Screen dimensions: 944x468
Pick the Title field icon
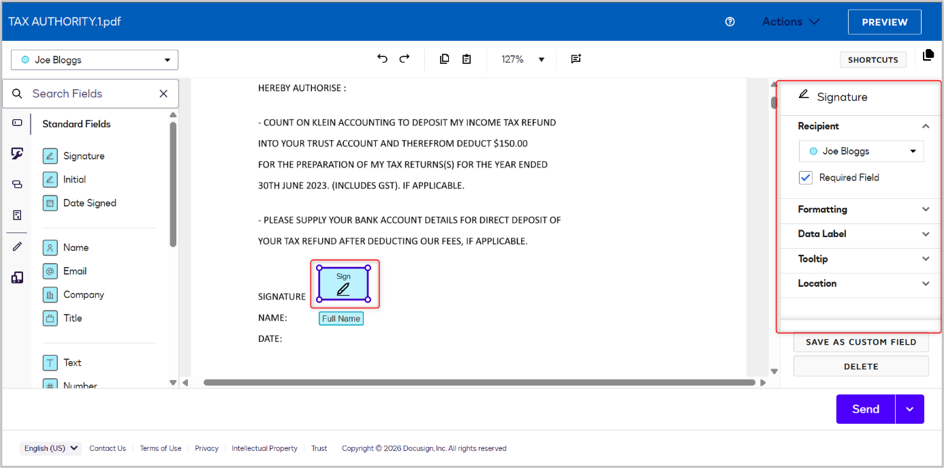(50, 318)
